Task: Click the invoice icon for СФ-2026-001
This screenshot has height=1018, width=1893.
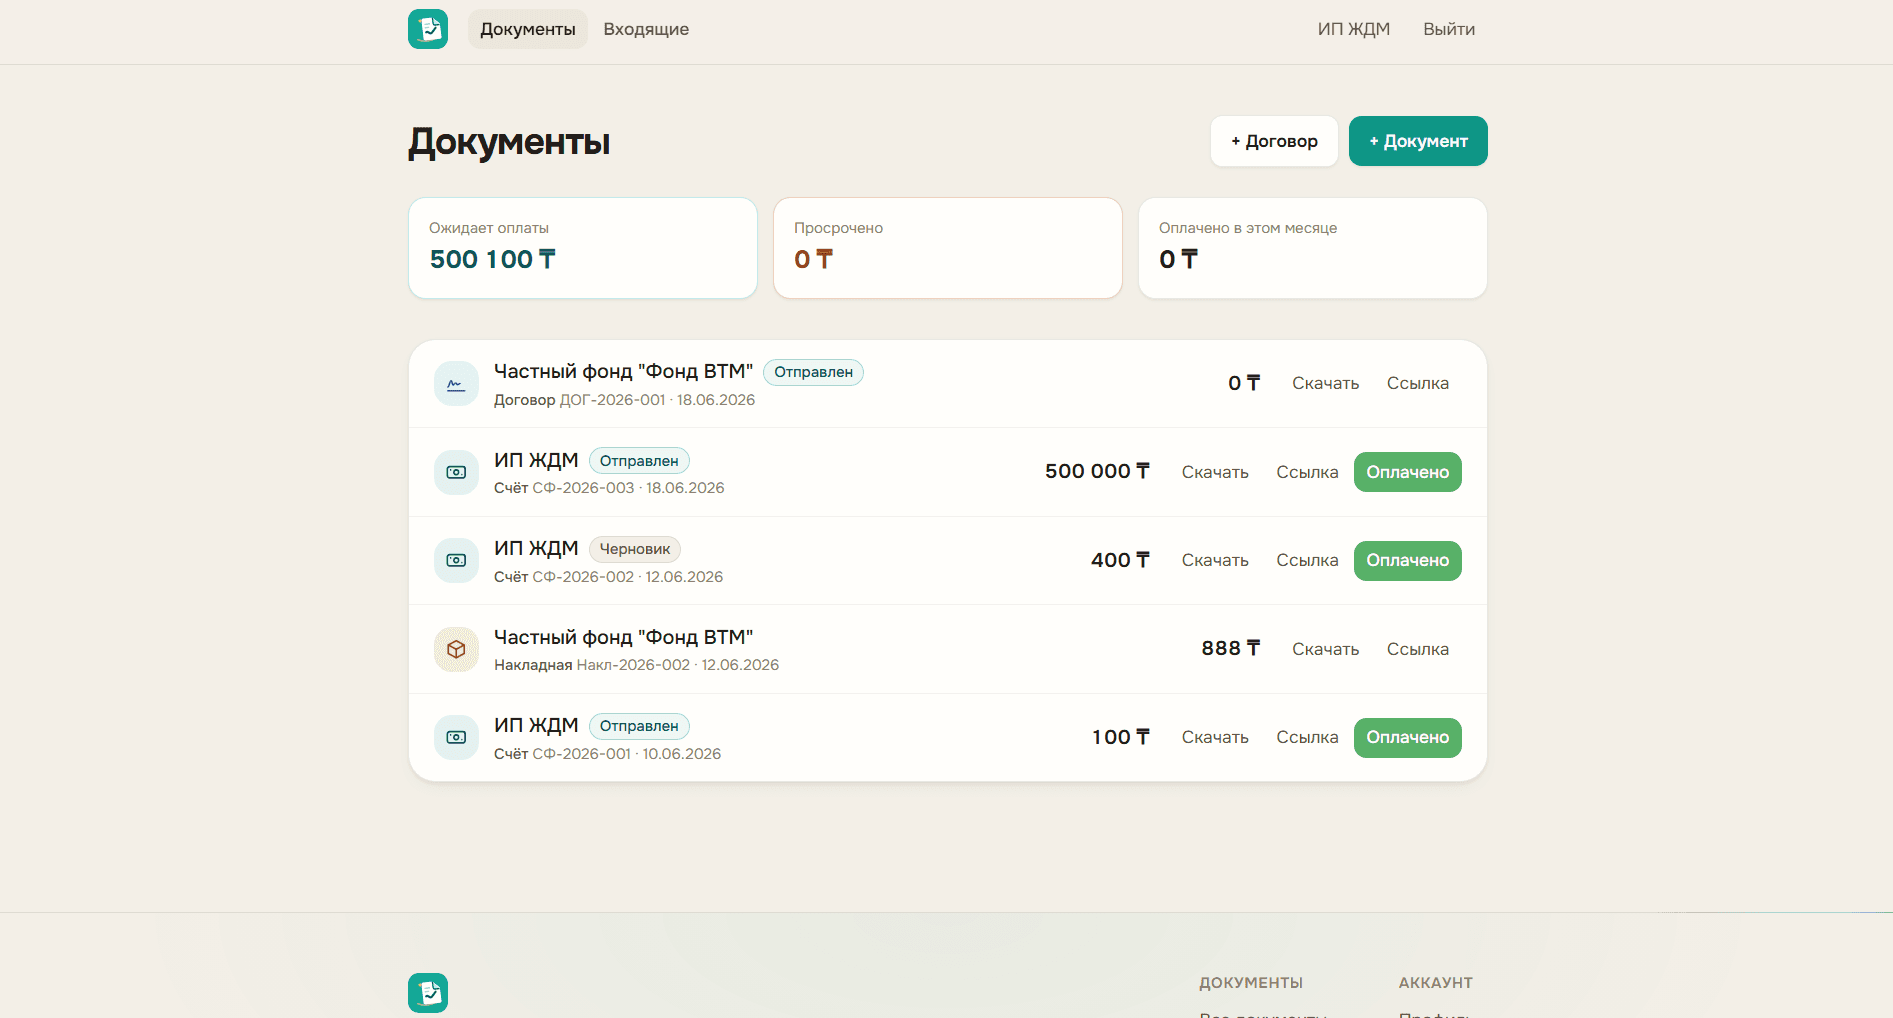Action: 456,738
